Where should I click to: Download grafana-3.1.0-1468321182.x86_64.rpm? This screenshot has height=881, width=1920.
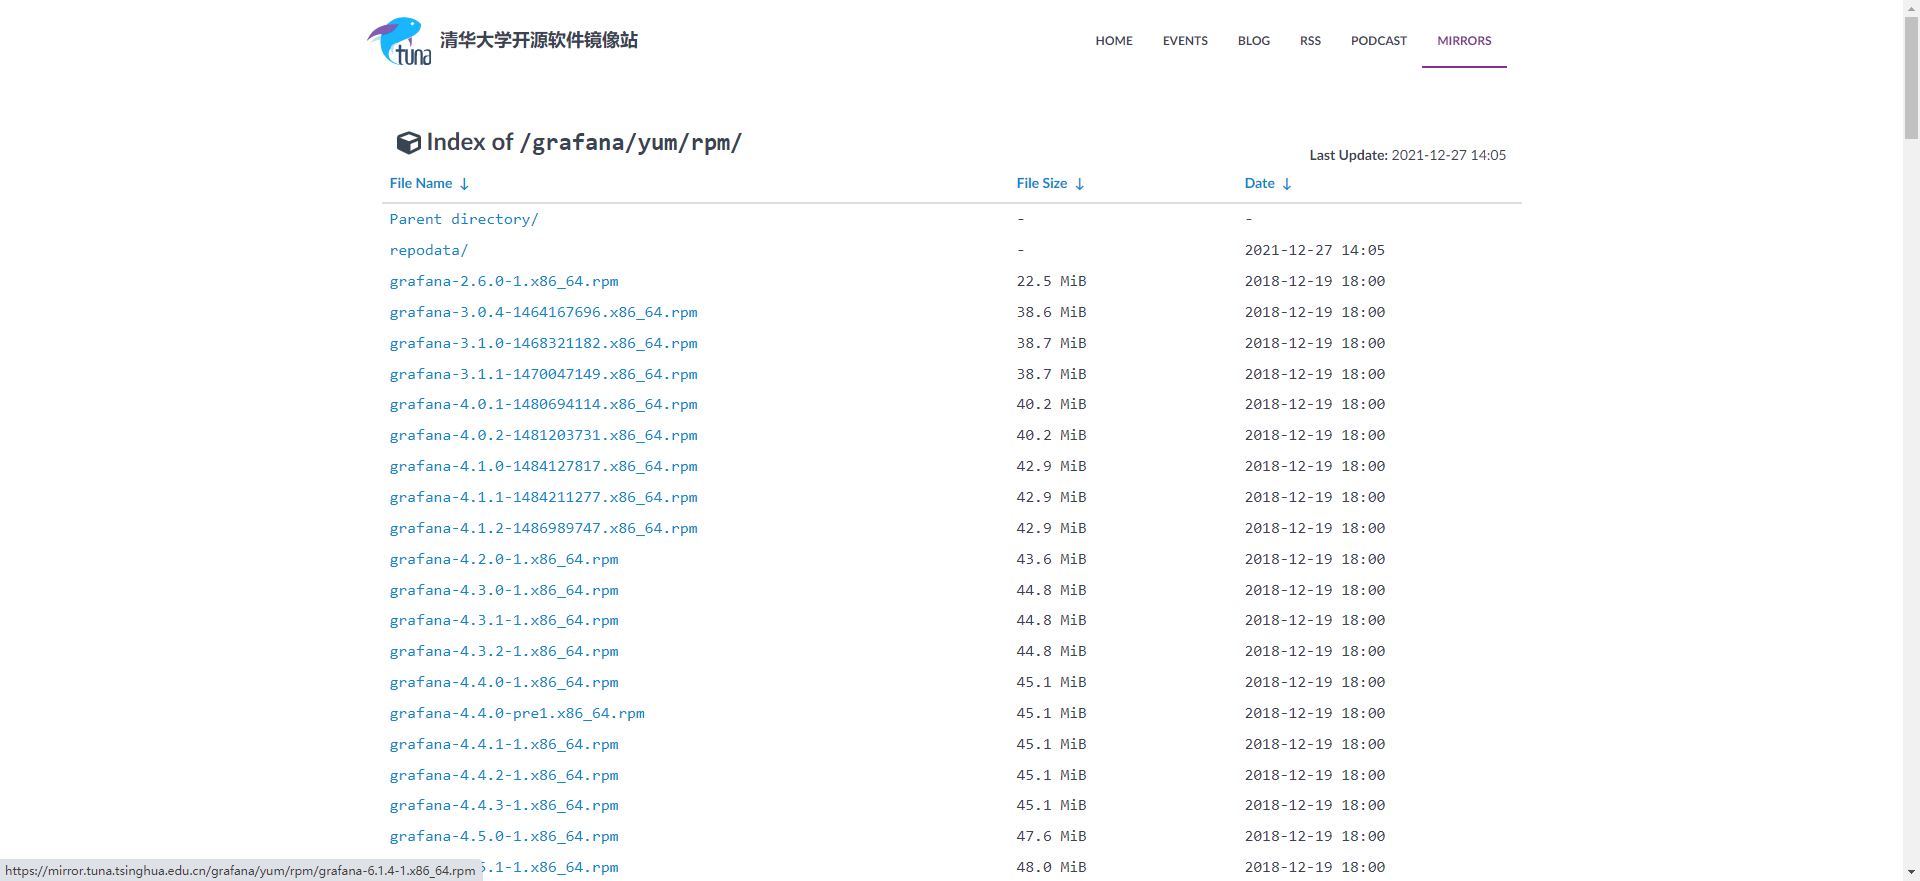[x=543, y=343]
